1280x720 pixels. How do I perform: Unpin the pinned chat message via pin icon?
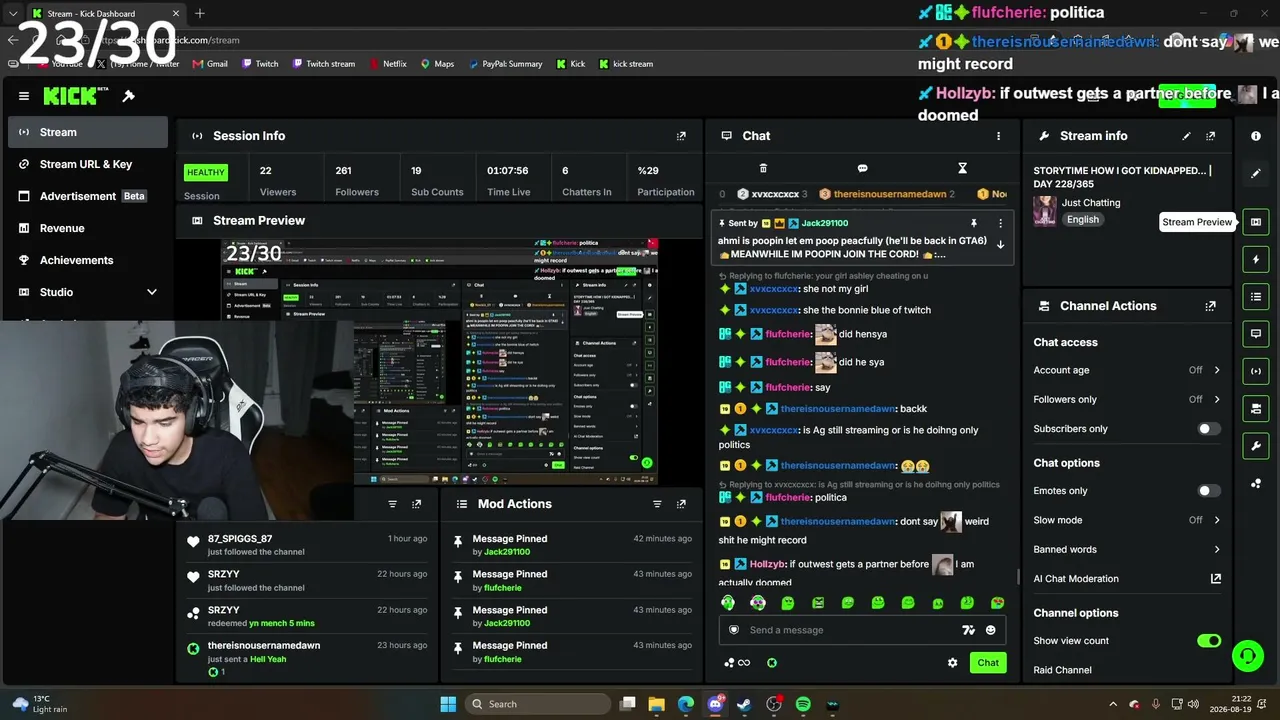tap(973, 223)
